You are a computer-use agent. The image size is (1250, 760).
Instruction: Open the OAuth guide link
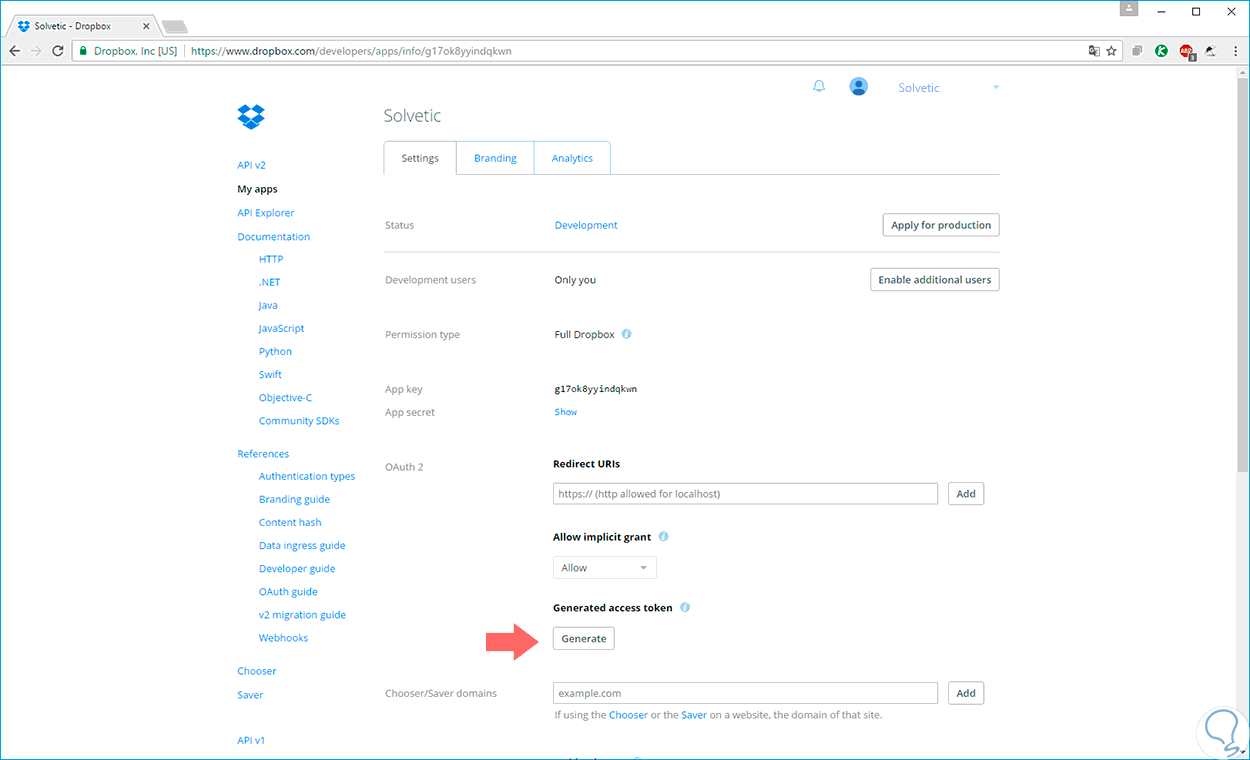288,592
